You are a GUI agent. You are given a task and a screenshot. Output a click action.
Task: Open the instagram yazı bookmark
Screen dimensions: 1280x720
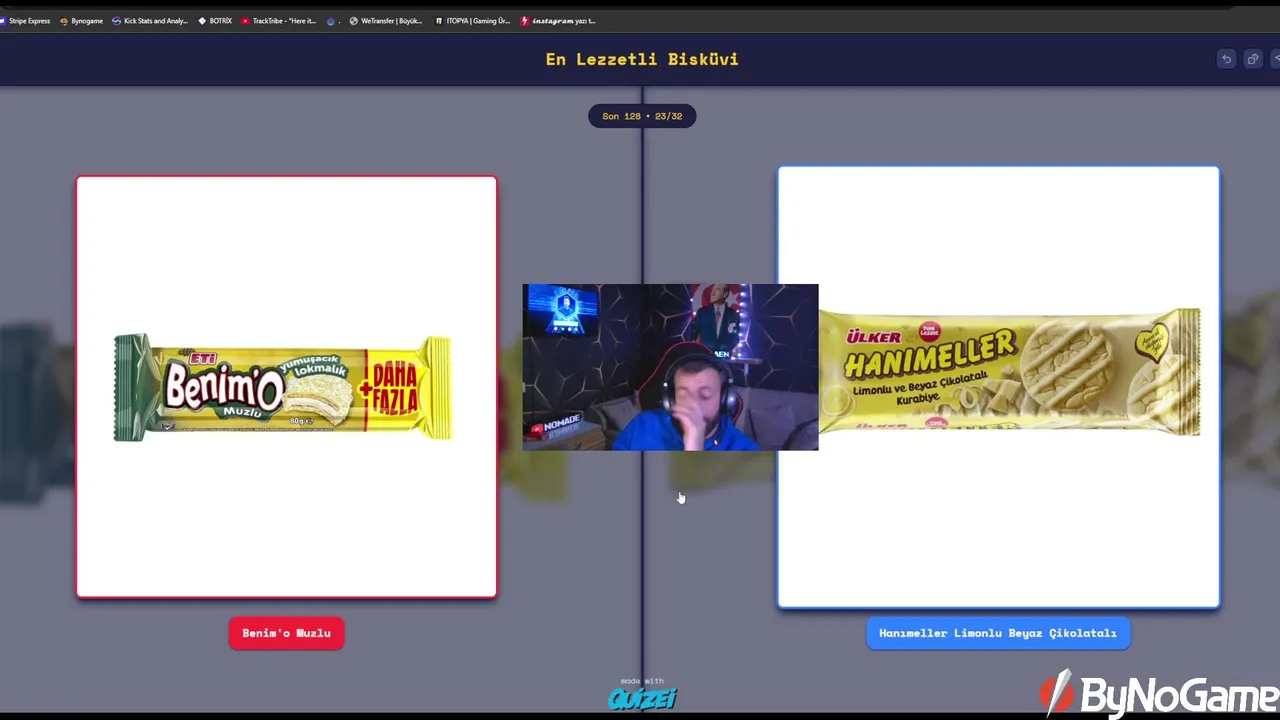click(558, 20)
